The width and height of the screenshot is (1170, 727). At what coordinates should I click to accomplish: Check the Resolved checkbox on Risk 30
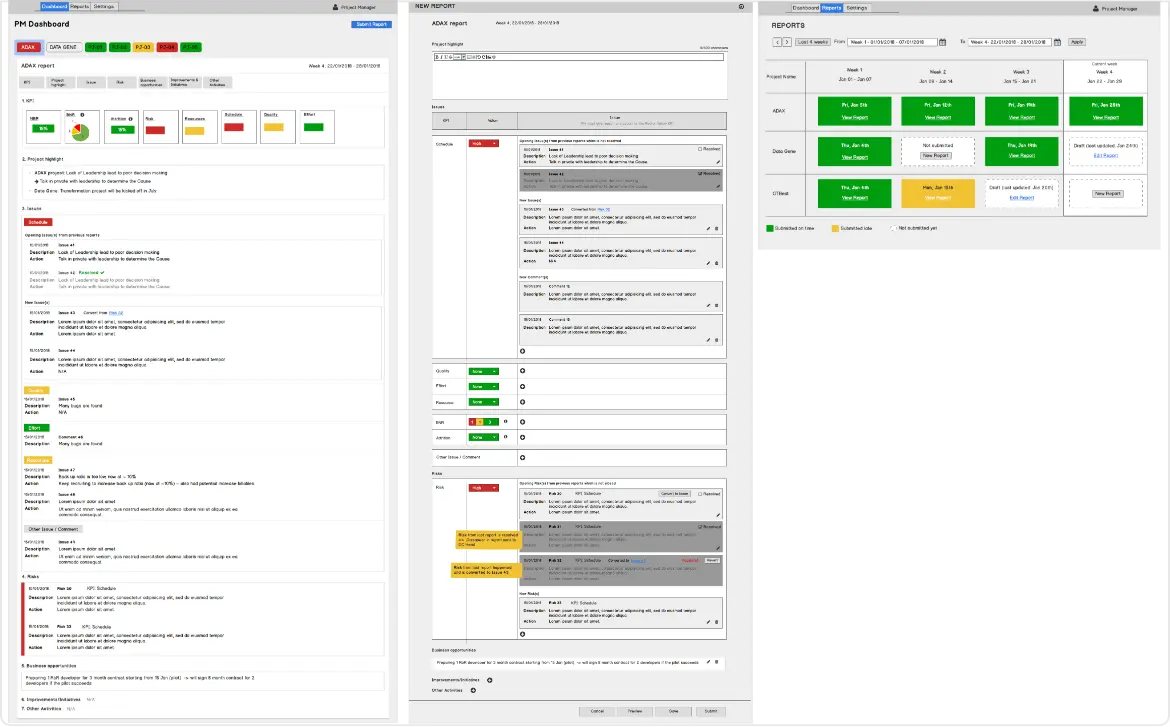(x=699, y=493)
